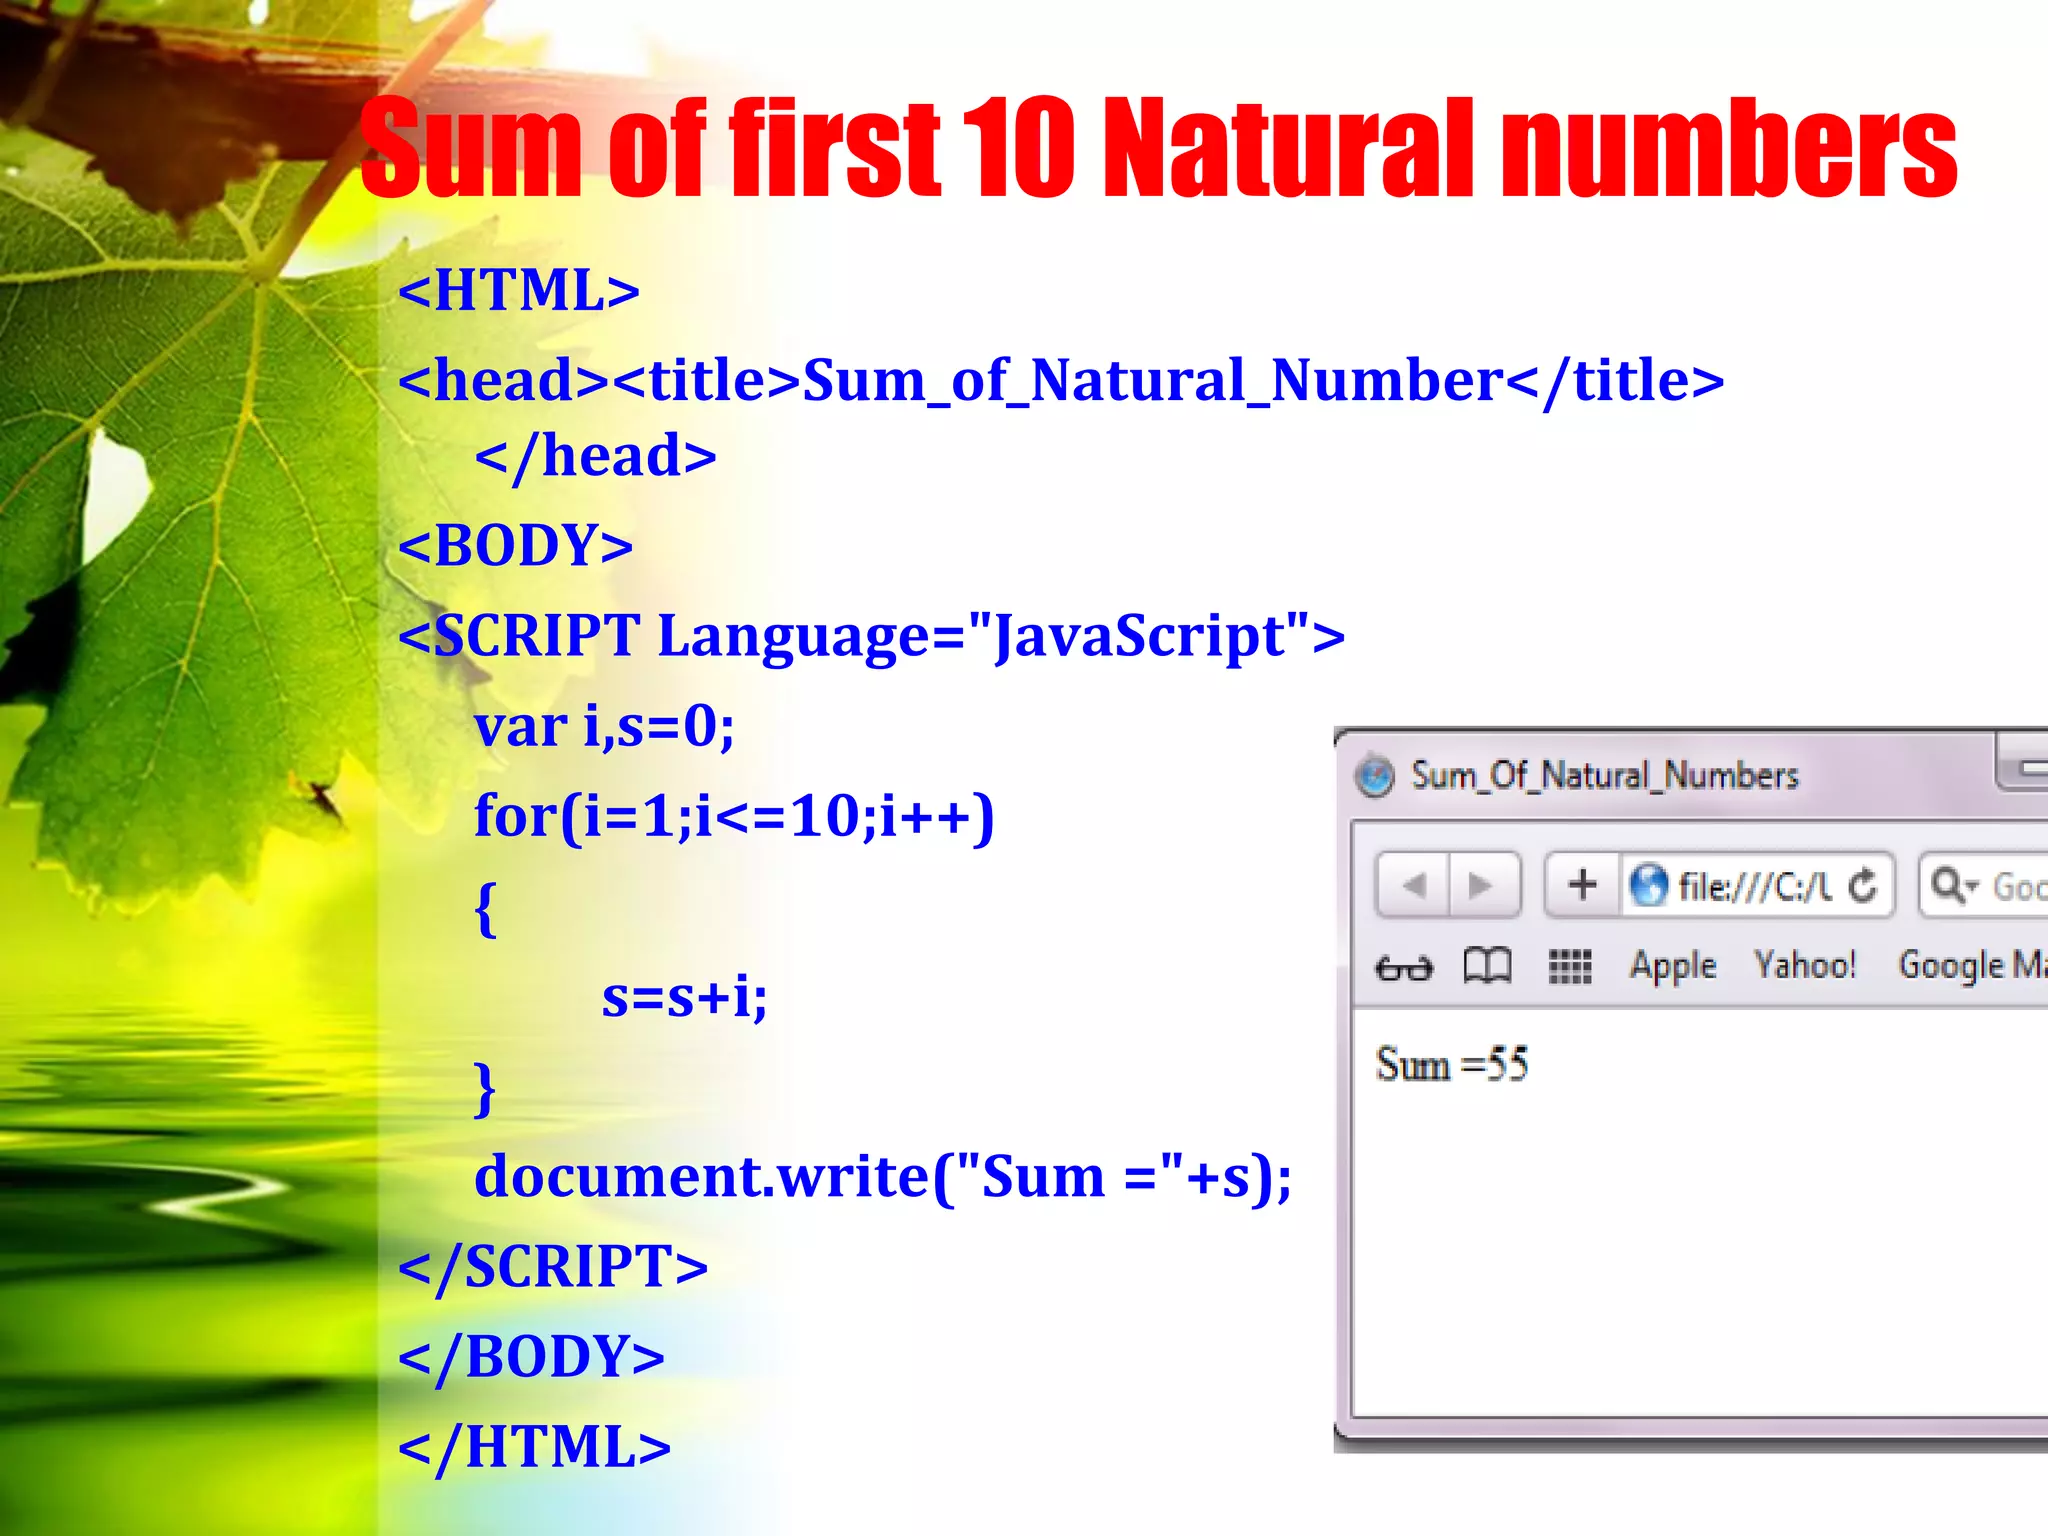Viewport: 2048px width, 1536px height.
Task: Click the s=s+i; statement
Action: 684,997
